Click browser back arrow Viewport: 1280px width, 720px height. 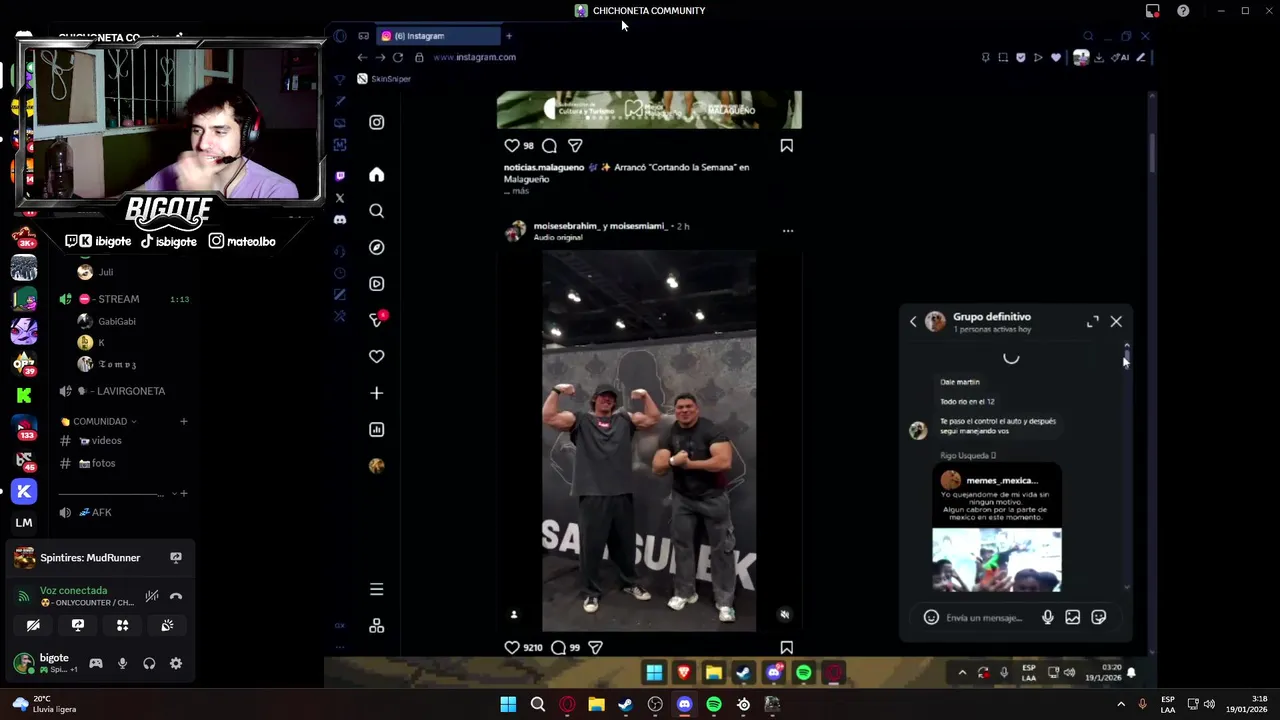click(362, 57)
